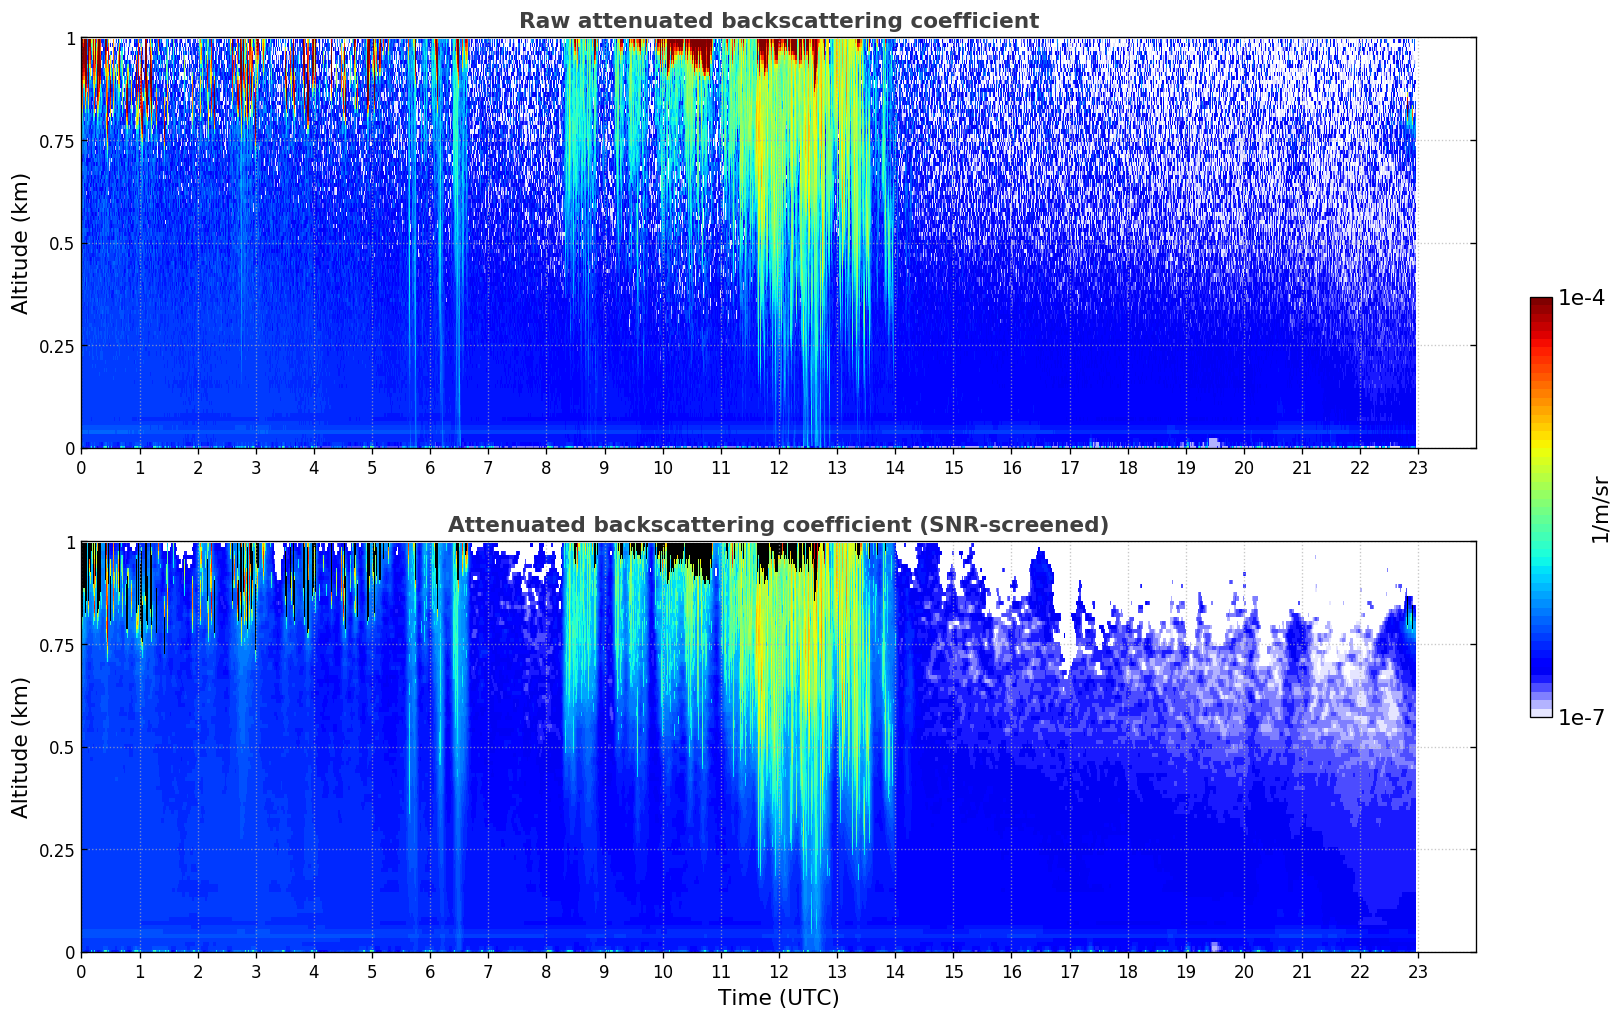Click the 'Raw attenuated backscattering coefficient' title
1621x1020 pixels.
click(778, 21)
